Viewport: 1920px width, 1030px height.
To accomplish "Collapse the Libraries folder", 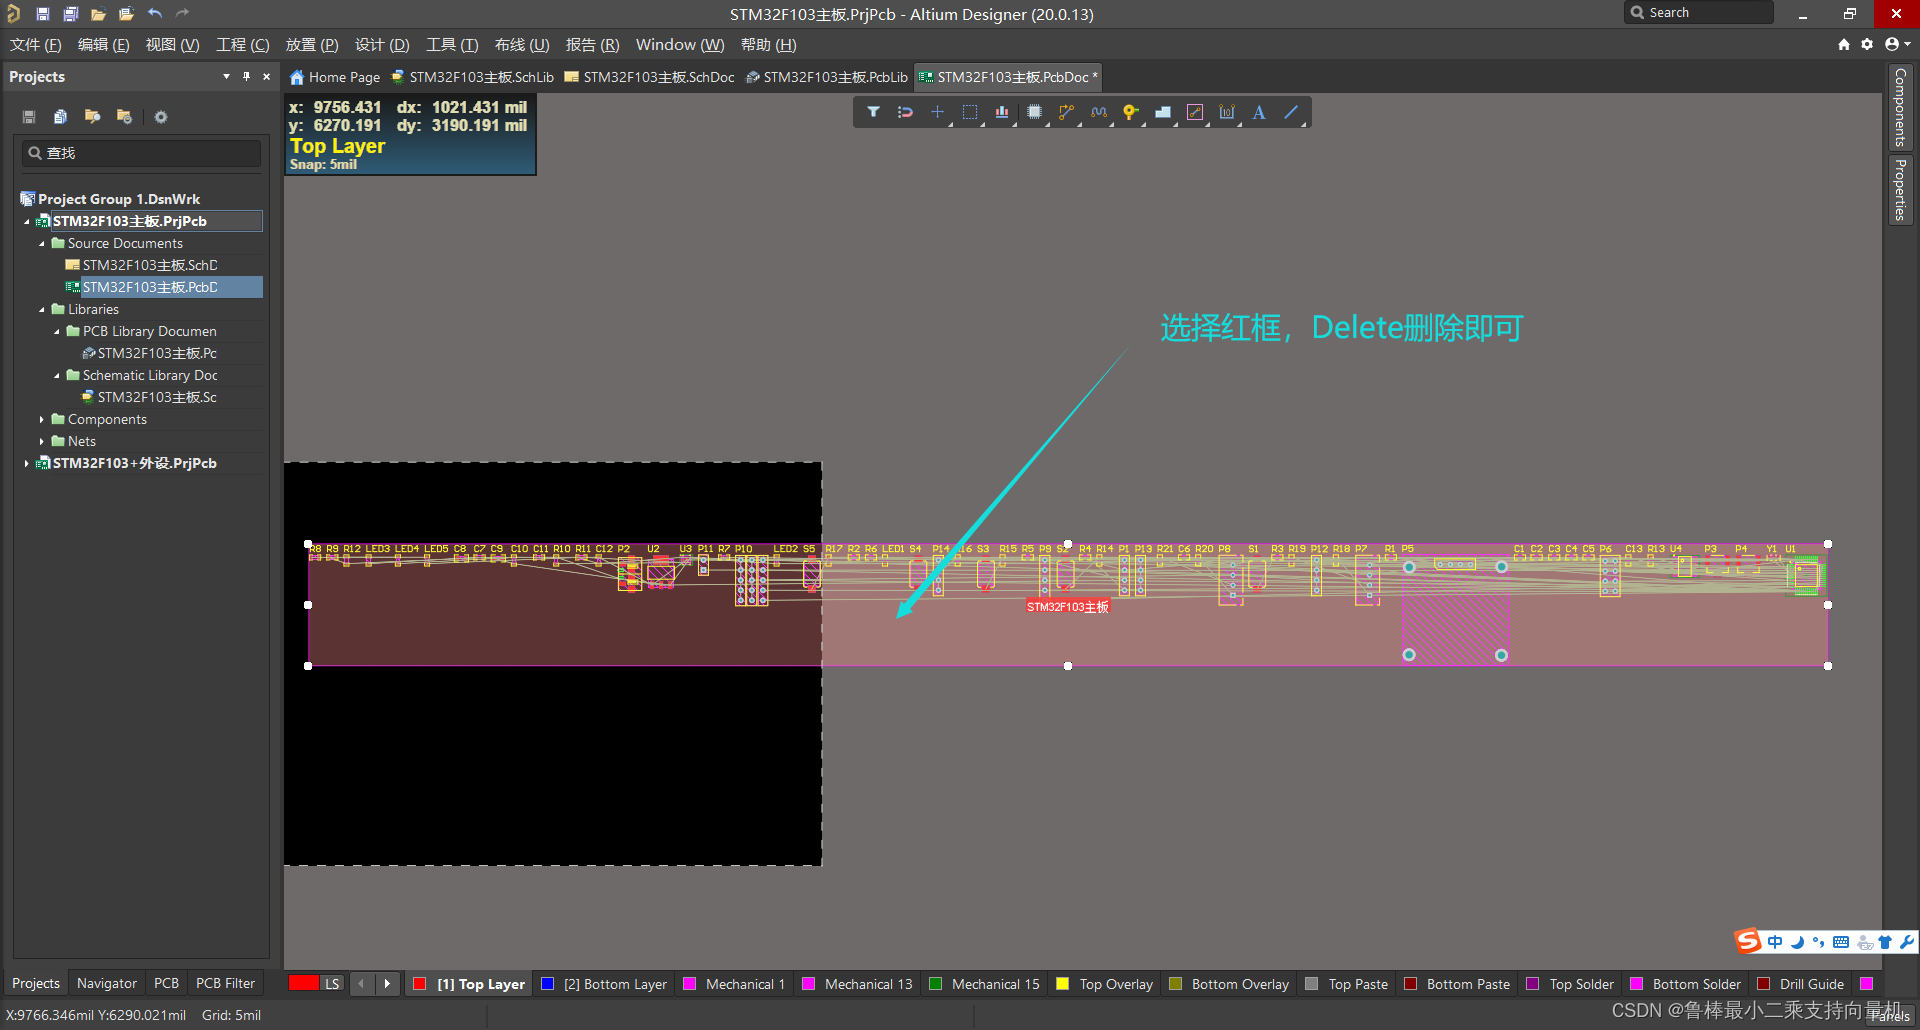I will click(x=41, y=309).
